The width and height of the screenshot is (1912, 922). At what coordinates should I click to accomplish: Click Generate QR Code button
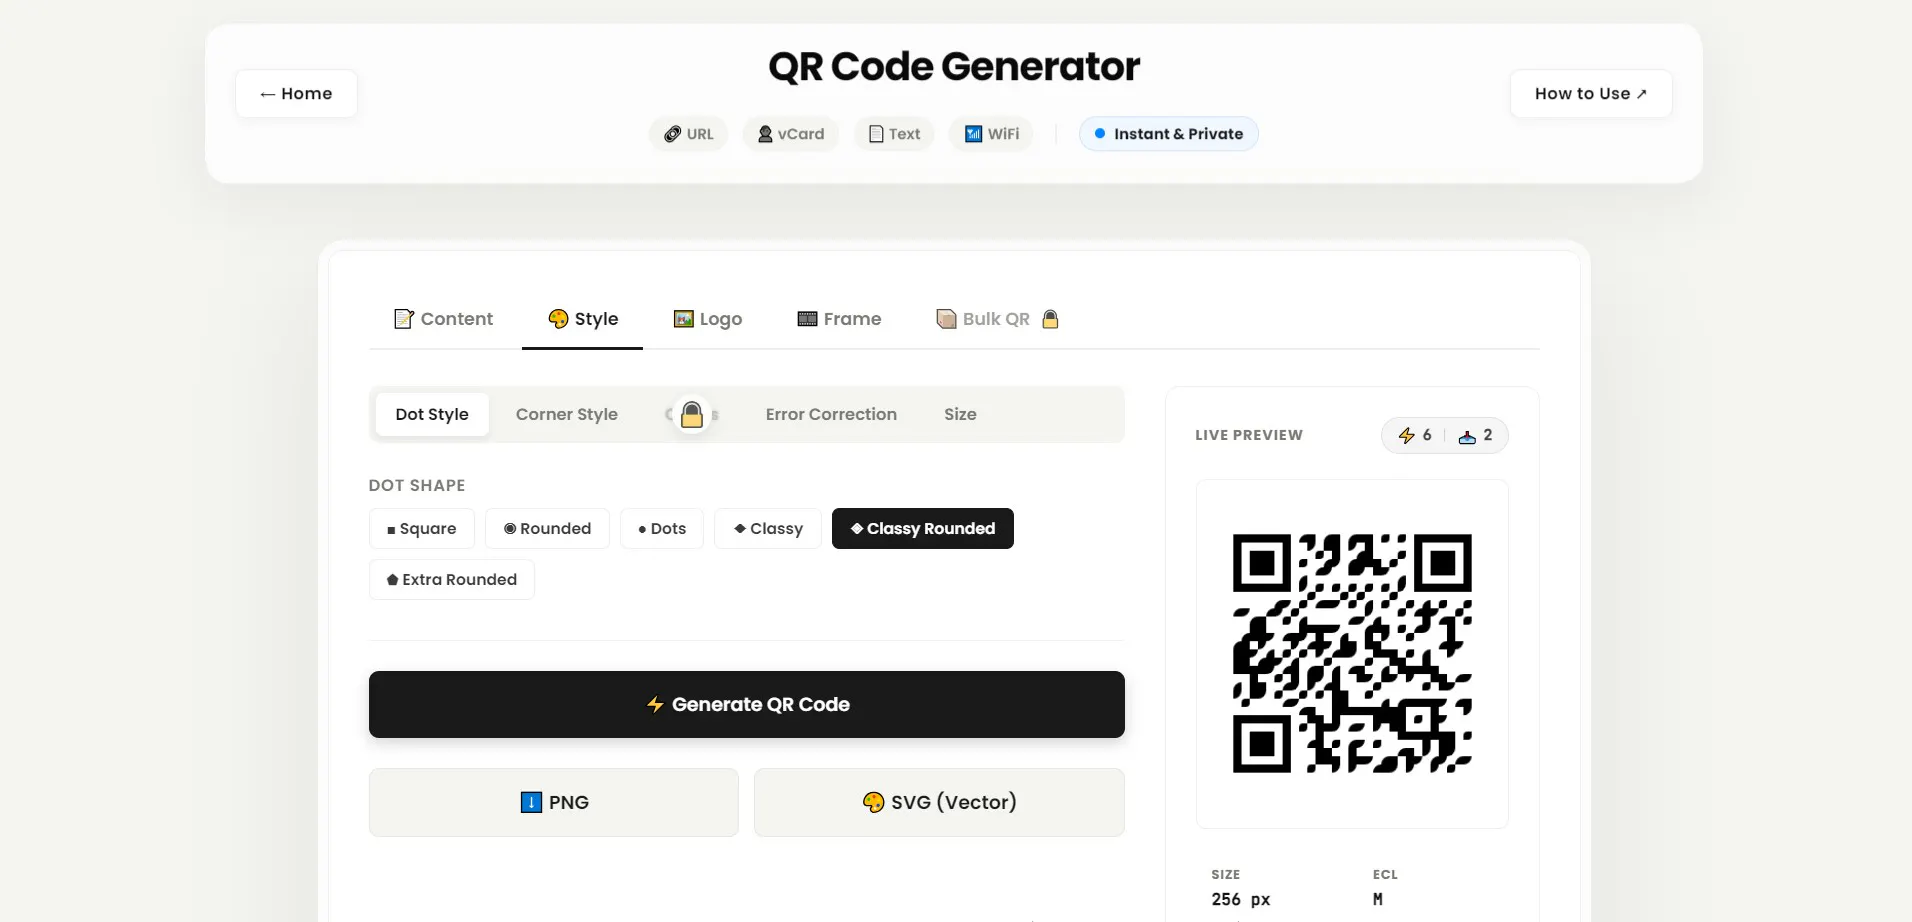click(x=747, y=705)
